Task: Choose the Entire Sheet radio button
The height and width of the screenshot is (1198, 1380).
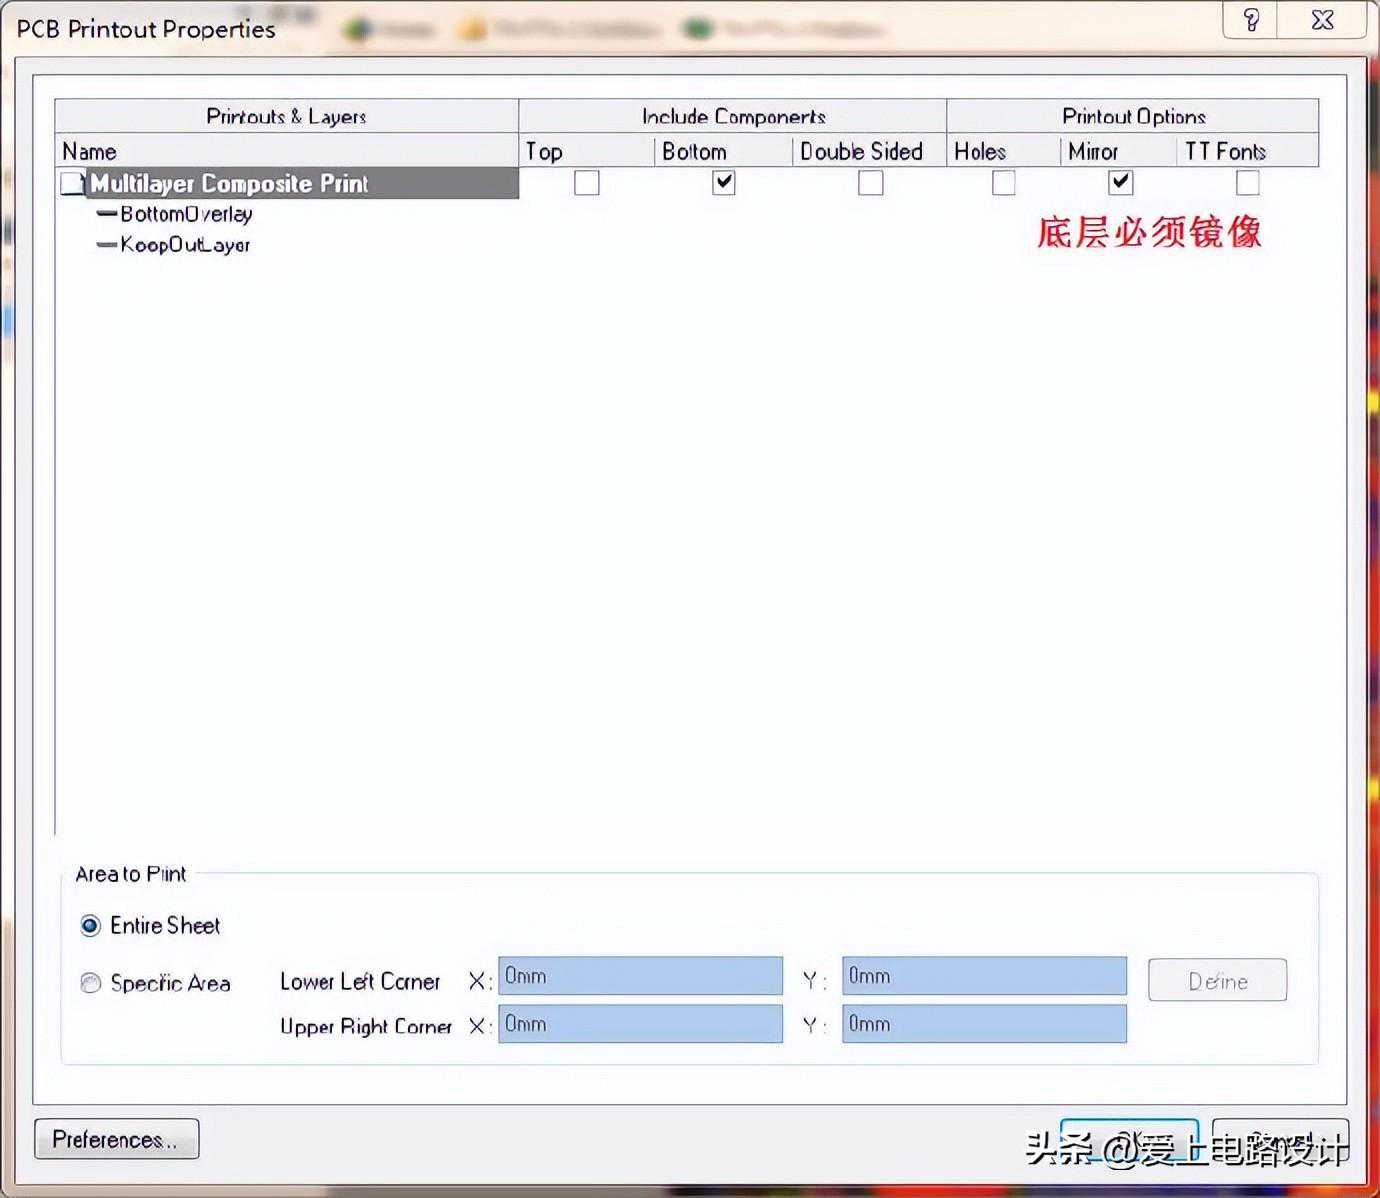Action: 91,926
